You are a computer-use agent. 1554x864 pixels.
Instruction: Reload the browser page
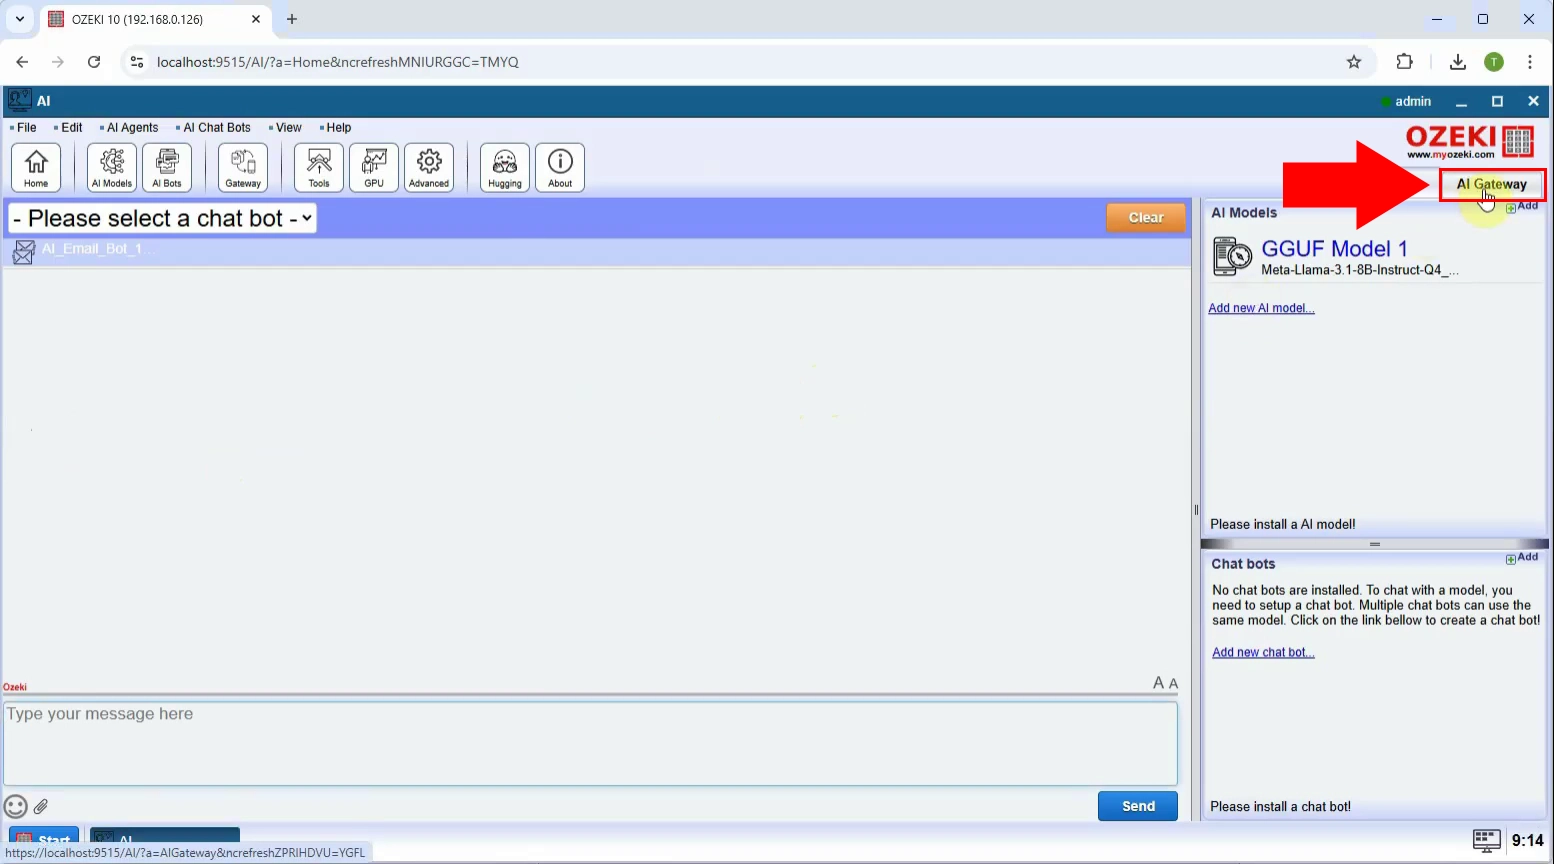point(94,62)
